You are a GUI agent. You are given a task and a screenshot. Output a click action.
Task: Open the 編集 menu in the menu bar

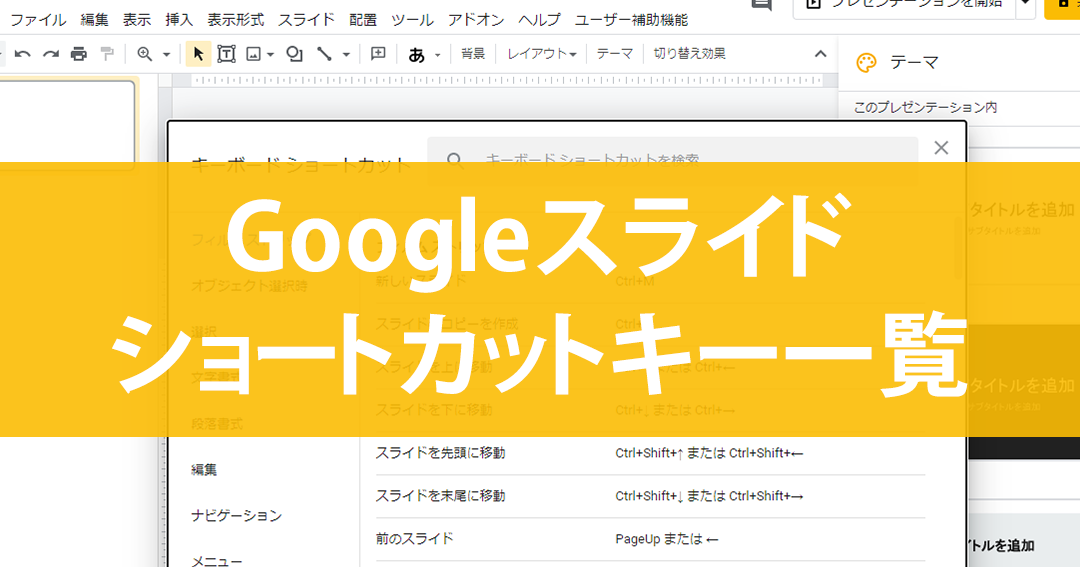94,20
